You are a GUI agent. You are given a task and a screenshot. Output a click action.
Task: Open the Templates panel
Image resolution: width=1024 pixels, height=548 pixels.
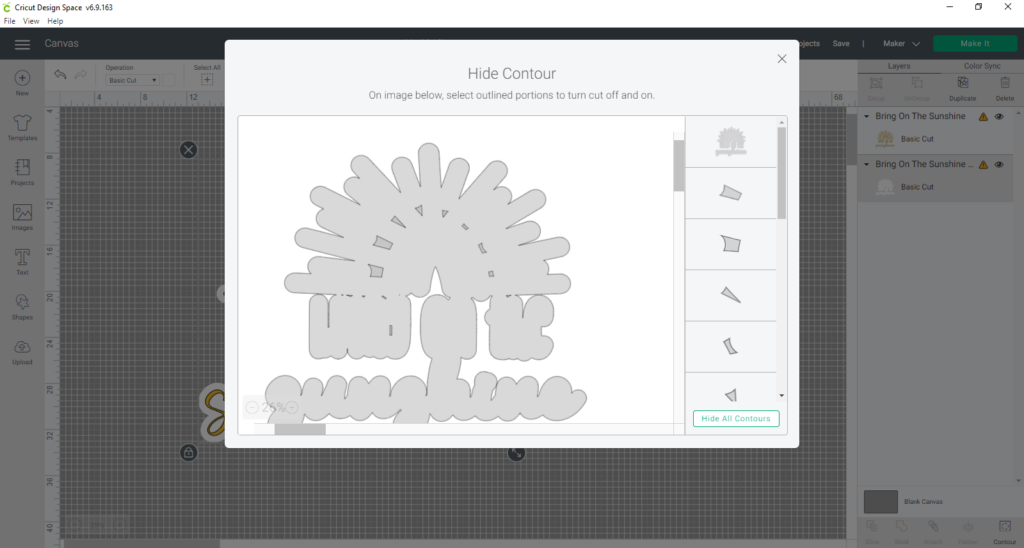22,123
